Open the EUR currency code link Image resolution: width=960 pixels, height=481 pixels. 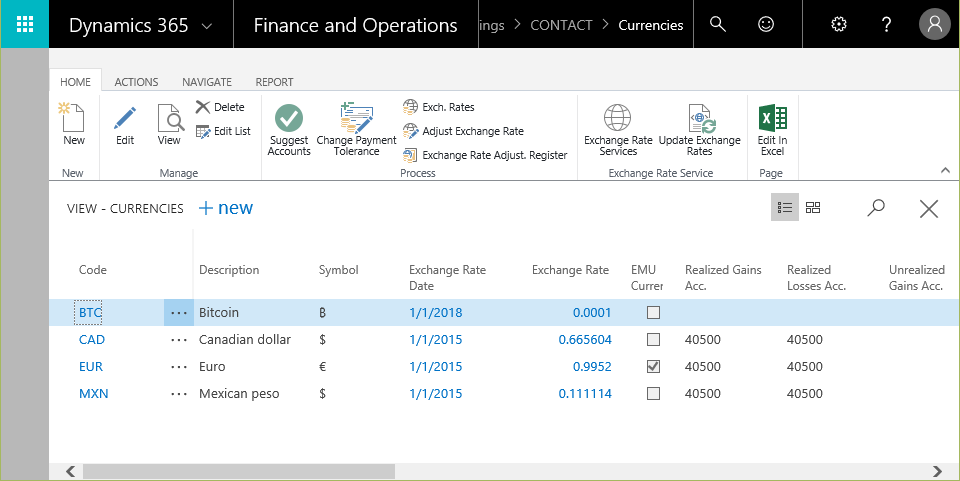91,367
